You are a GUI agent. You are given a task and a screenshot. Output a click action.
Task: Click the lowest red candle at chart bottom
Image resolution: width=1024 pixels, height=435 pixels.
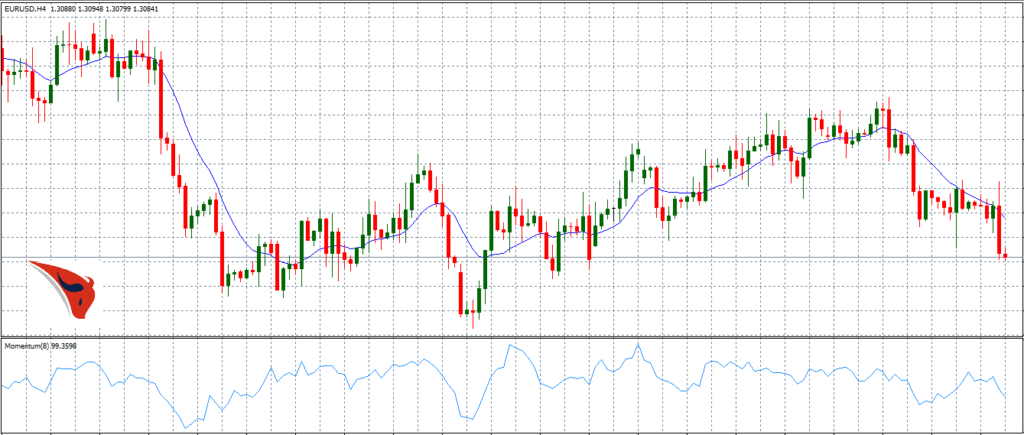(x=462, y=292)
